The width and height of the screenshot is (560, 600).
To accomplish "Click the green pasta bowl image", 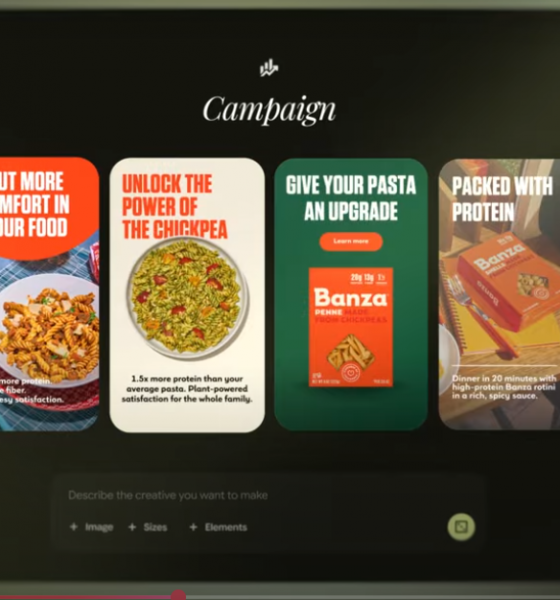I will [187, 298].
